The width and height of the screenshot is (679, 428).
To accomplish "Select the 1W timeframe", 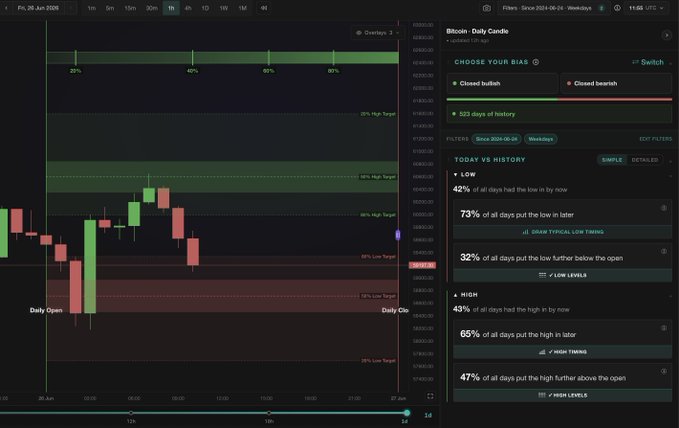I will tap(223, 8).
